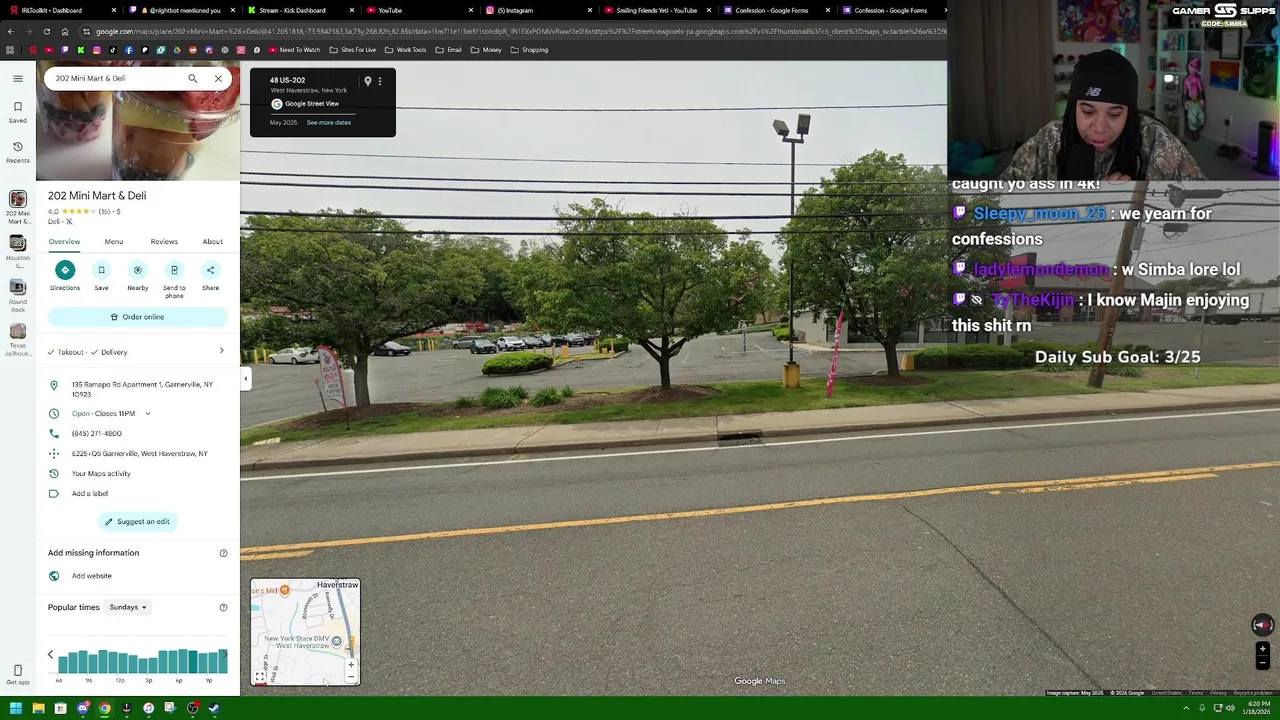
Task: Click Add a label
Action: (x=90, y=493)
